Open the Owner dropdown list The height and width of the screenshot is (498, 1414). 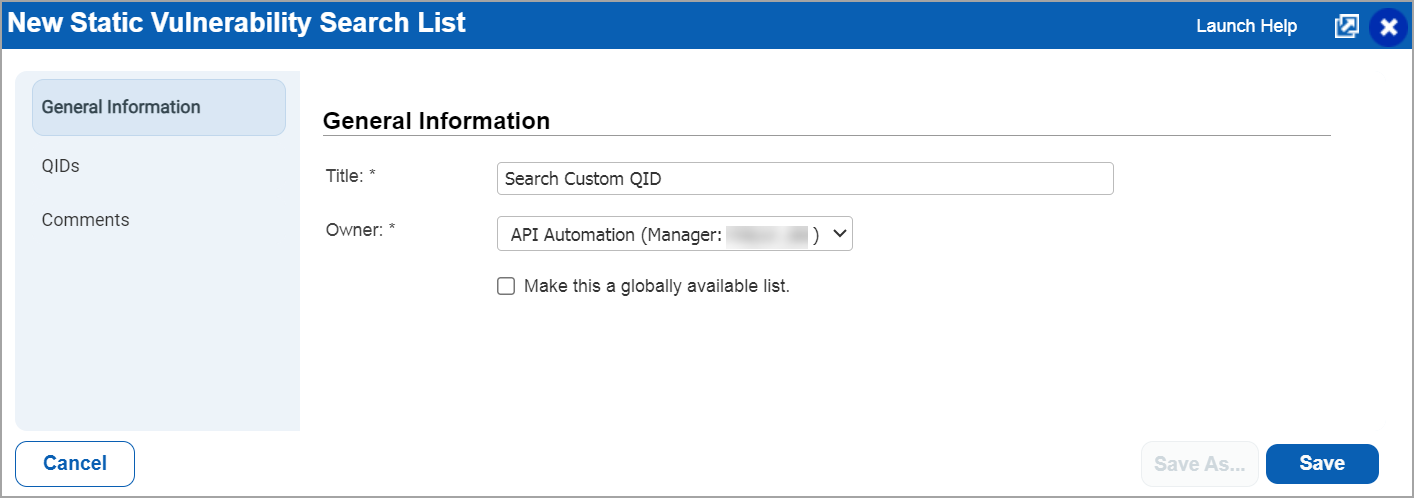coord(674,235)
